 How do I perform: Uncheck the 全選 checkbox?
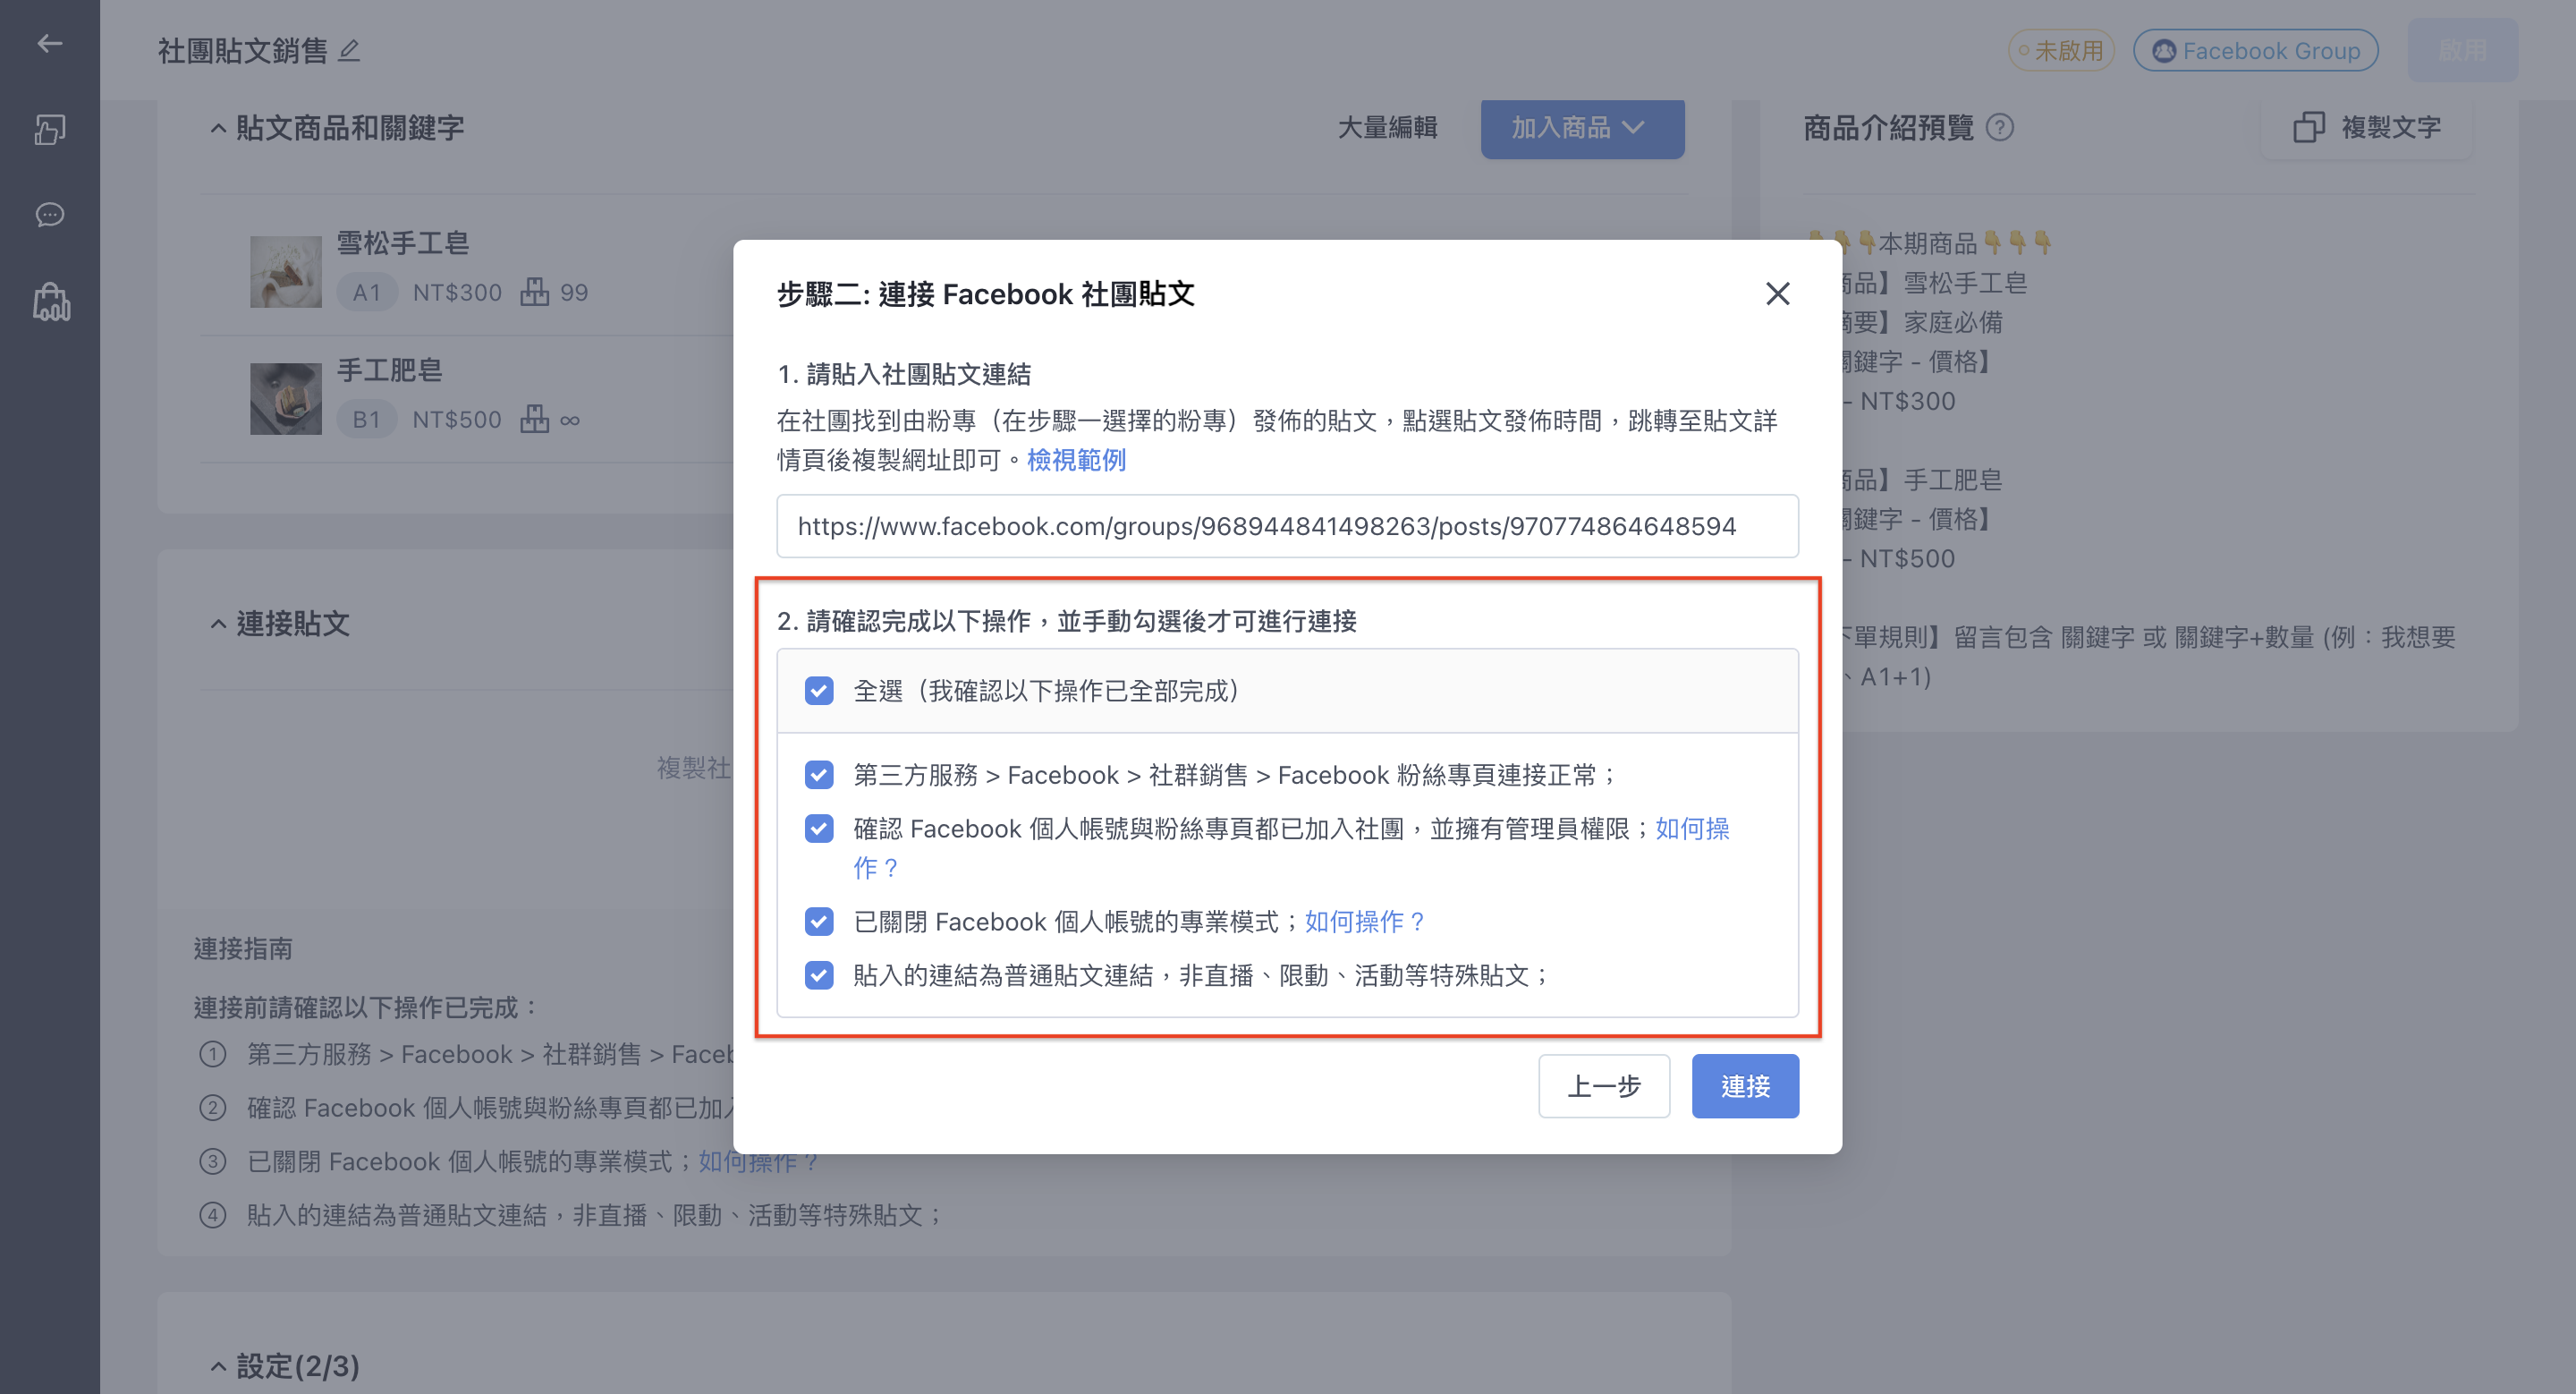pos(819,691)
